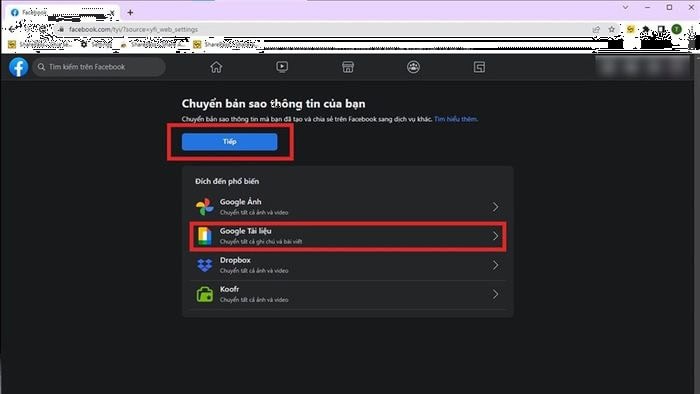700x394 pixels.
Task: Focus the Tìm kiếm trên Facebook search box
Action: pos(99,67)
